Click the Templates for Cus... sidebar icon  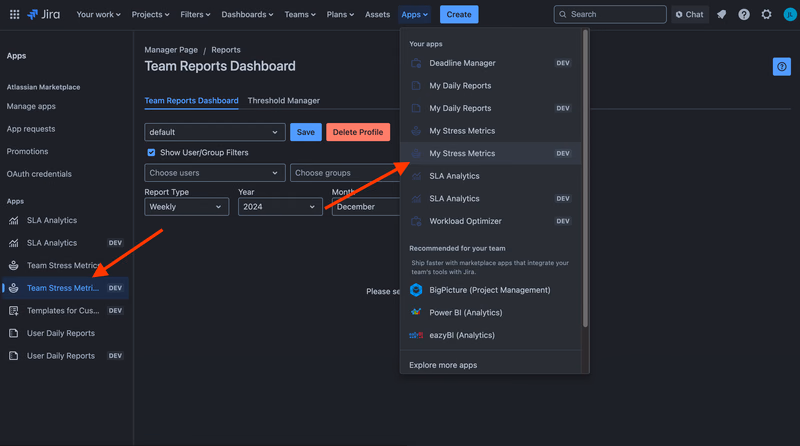(14, 310)
